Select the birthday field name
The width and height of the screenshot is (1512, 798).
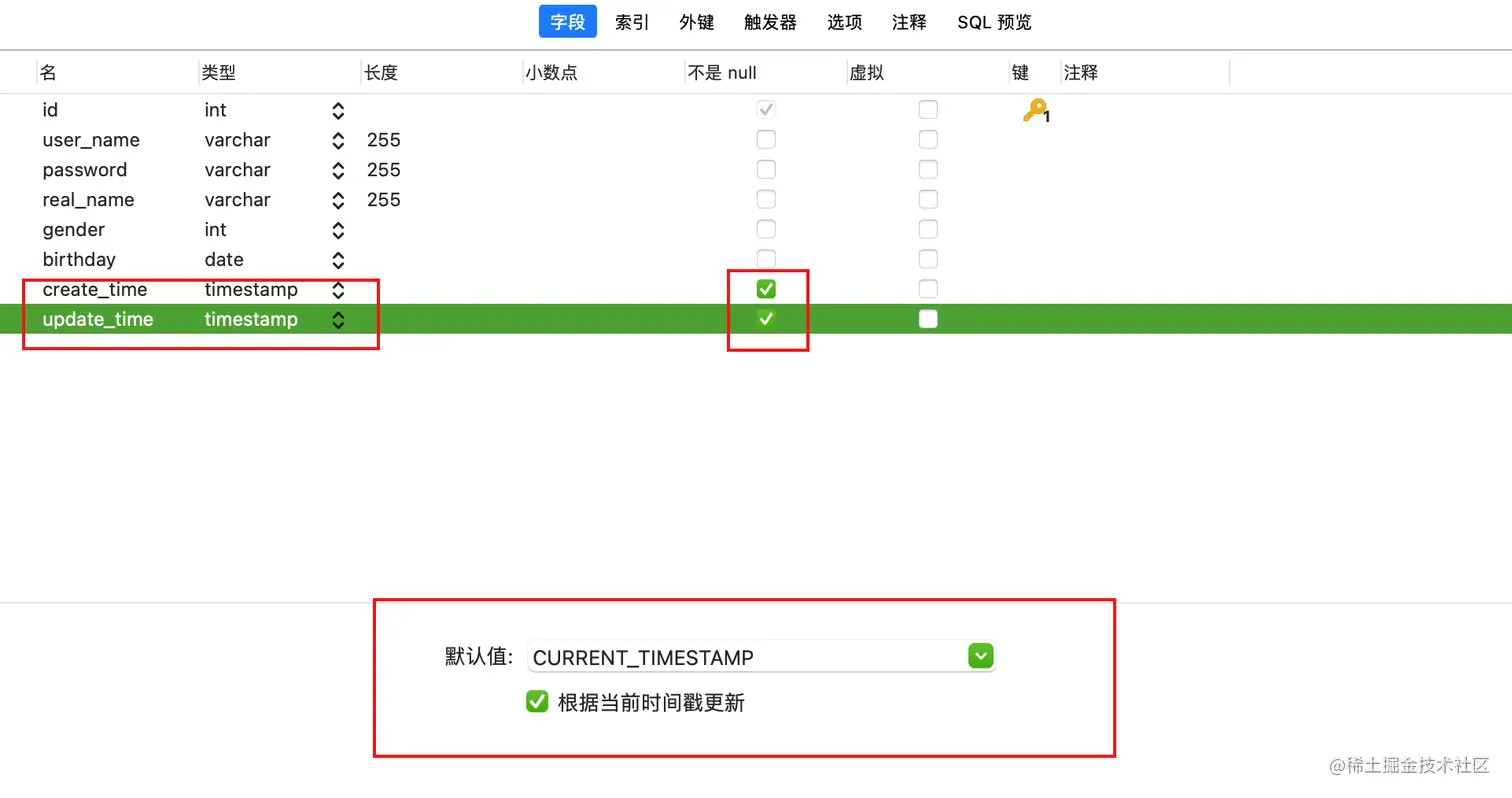pyautogui.click(x=79, y=260)
